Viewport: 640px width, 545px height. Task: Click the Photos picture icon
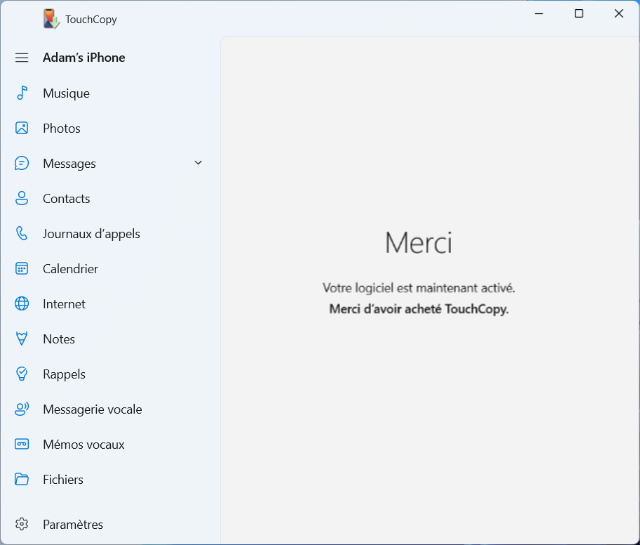22,128
